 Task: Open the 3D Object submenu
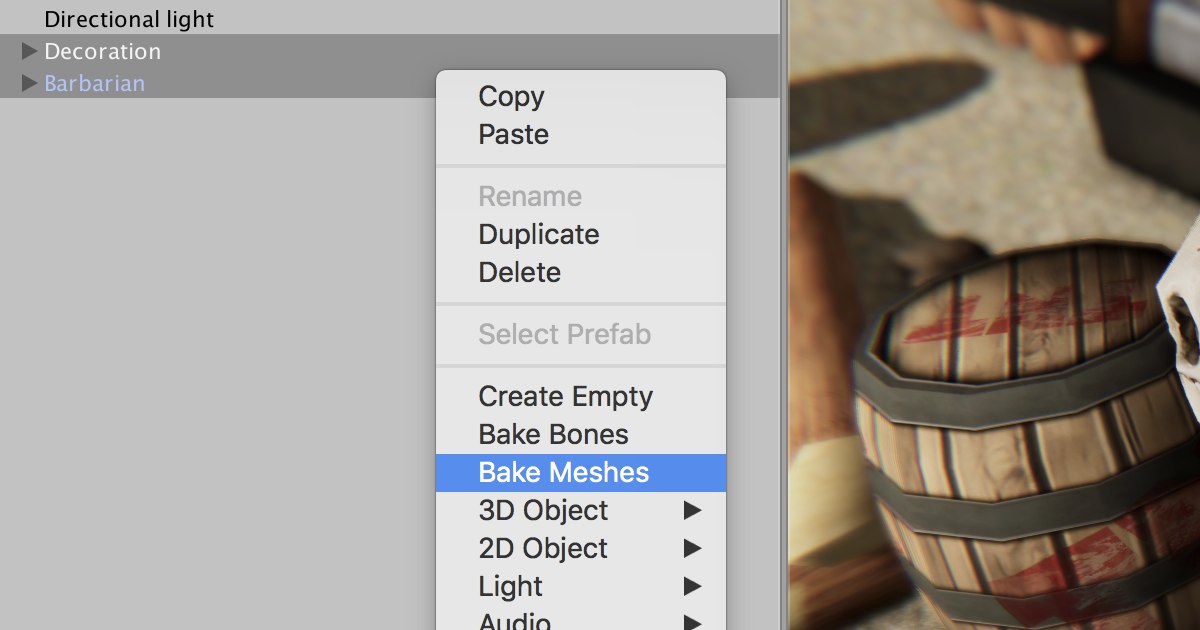click(x=580, y=510)
